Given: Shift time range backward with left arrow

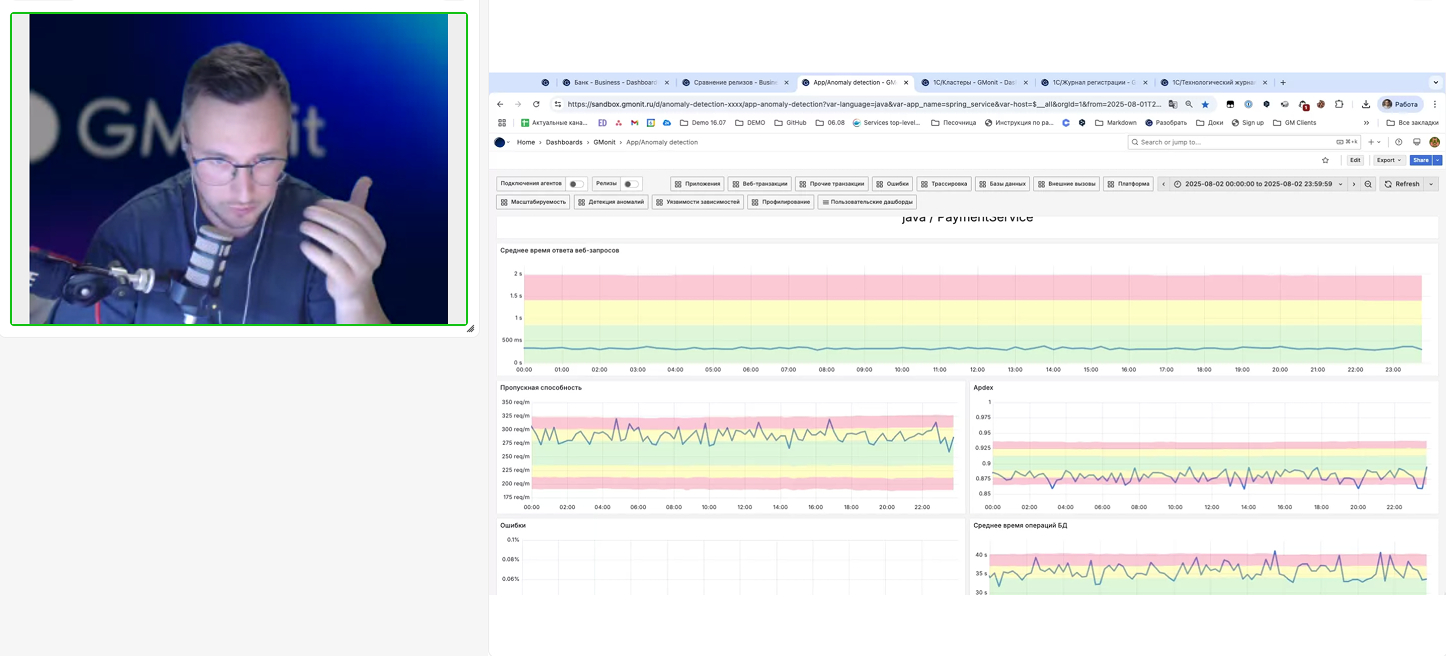Looking at the screenshot, I should 1164,184.
